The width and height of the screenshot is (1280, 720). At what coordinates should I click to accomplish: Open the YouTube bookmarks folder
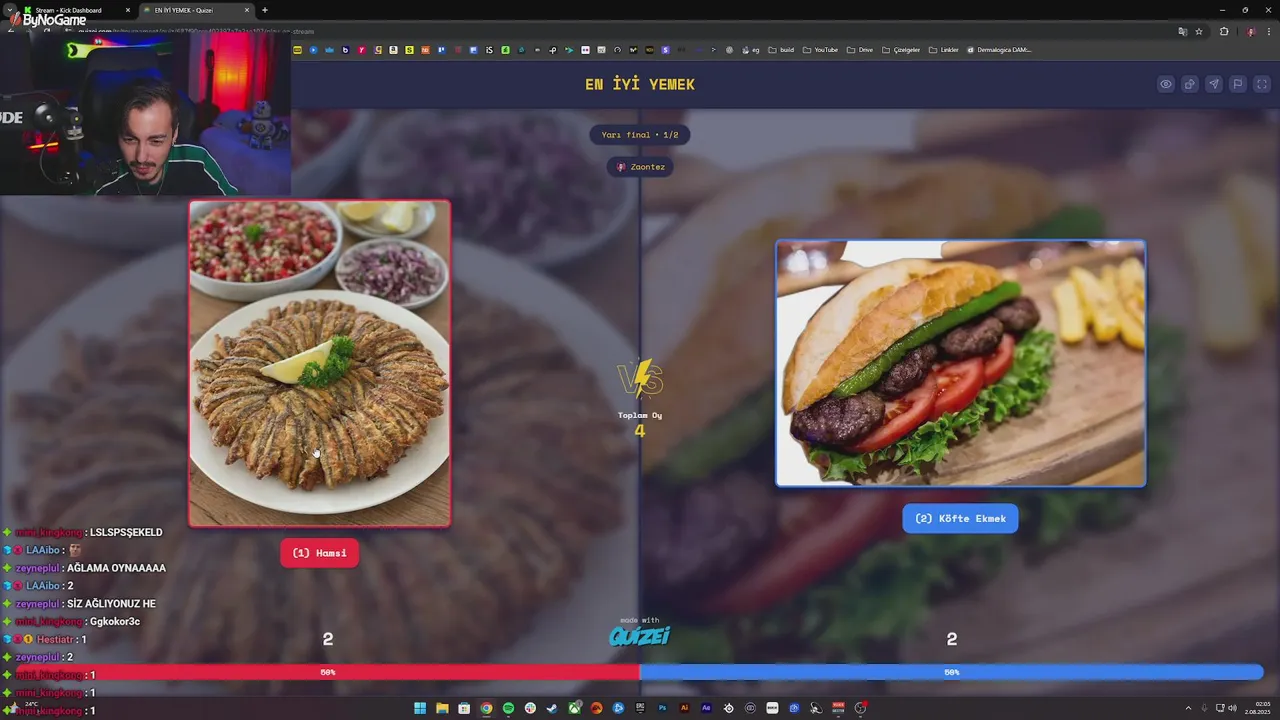820,50
